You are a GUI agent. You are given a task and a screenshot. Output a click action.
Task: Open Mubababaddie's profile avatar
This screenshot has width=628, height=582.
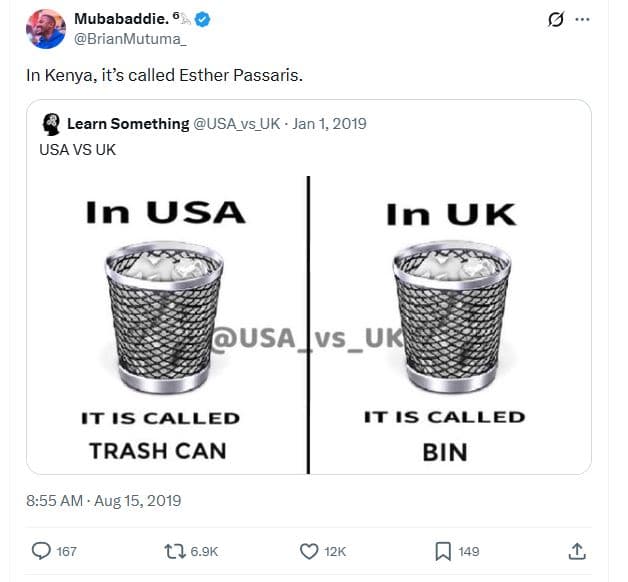point(46,29)
